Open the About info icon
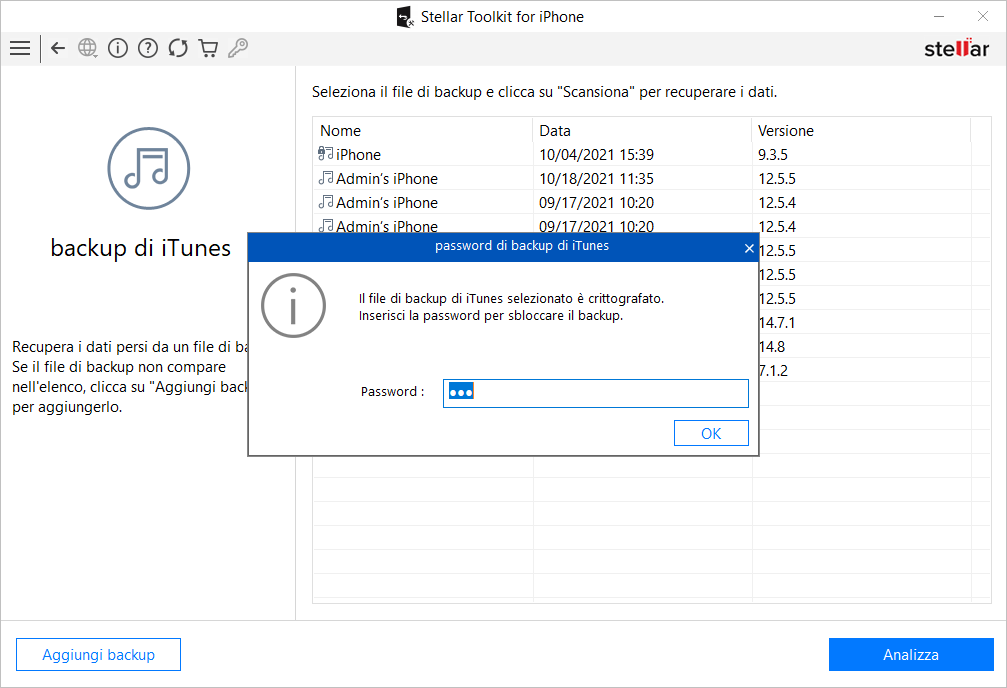This screenshot has width=1007, height=688. [118, 48]
